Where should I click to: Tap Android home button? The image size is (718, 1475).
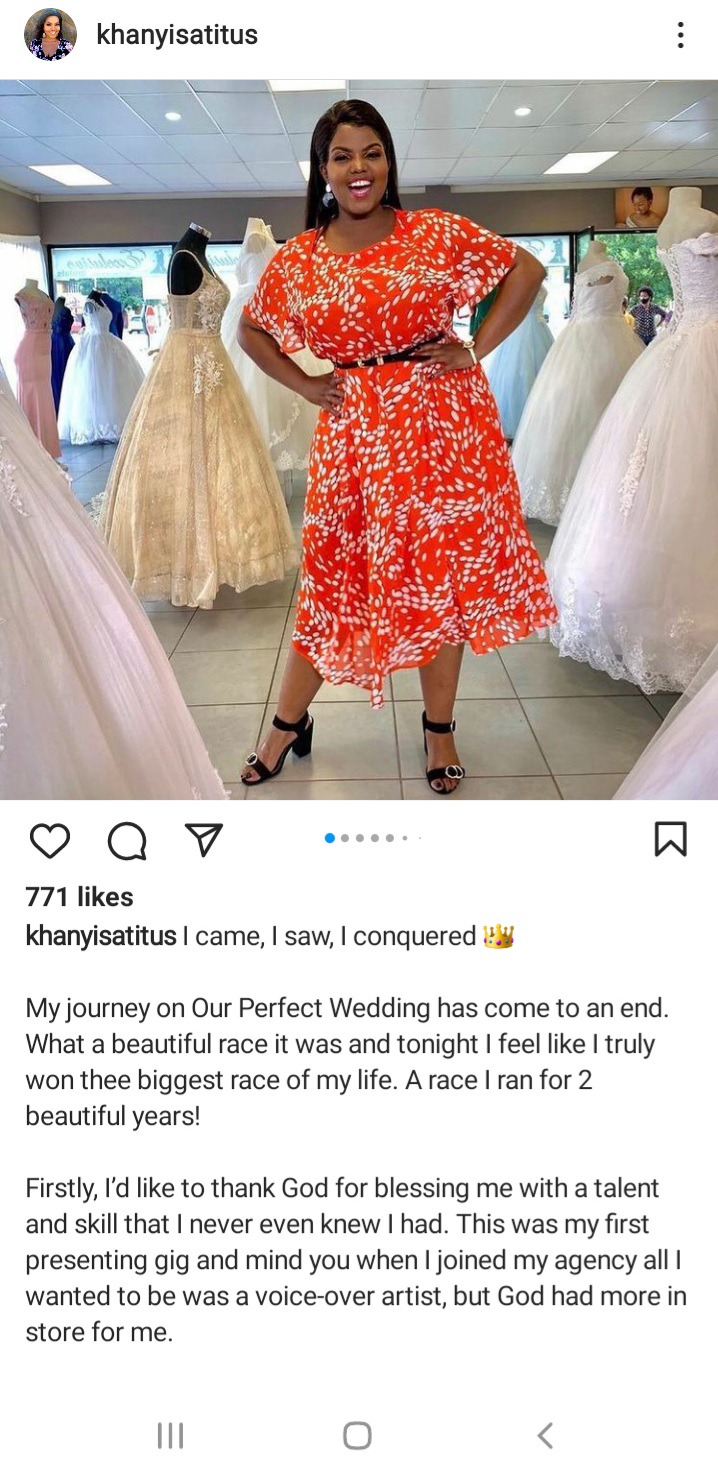coord(357,1436)
